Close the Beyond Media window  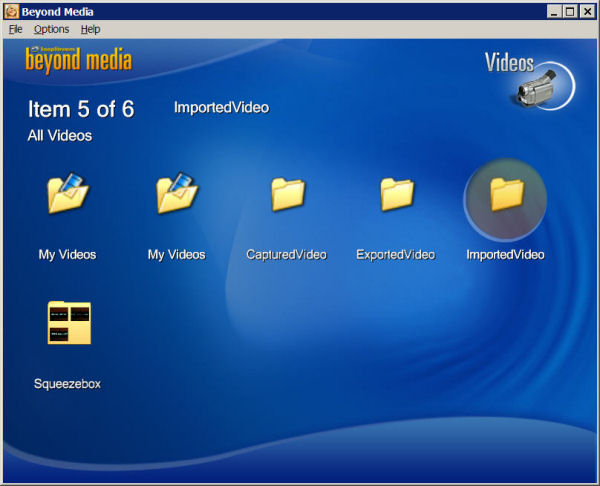[587, 11]
